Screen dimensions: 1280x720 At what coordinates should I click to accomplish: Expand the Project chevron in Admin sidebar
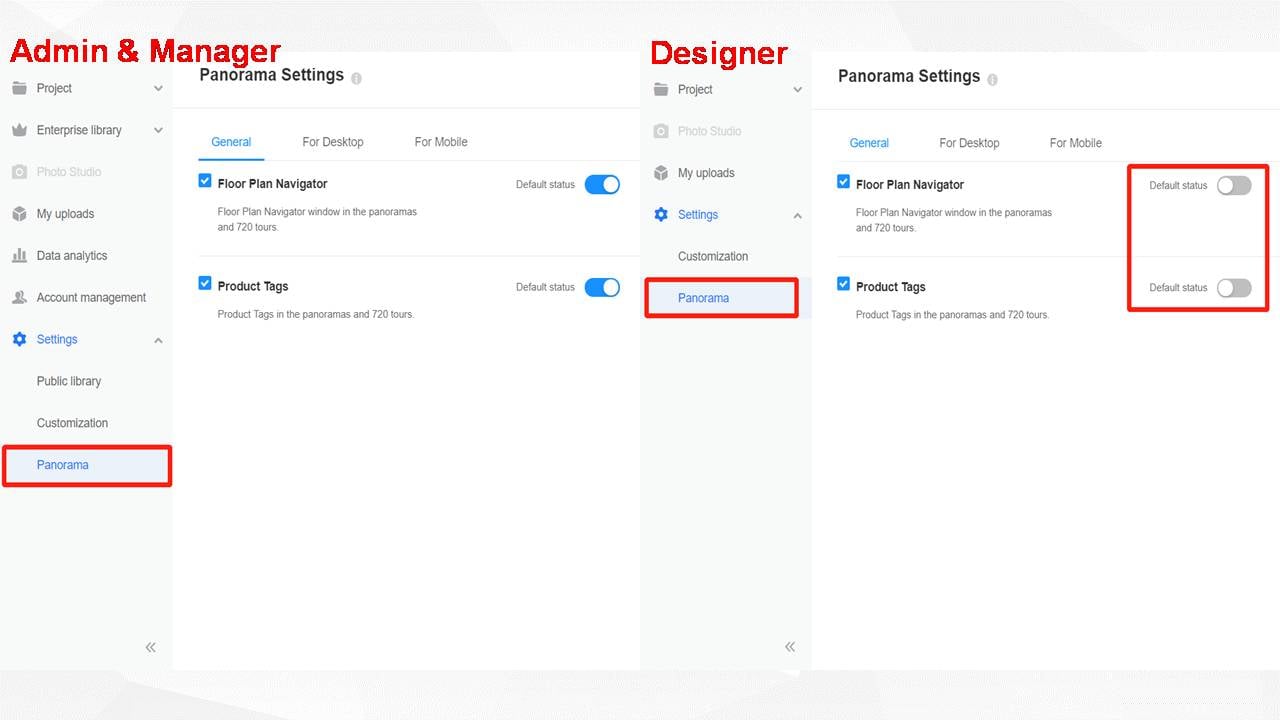(158, 89)
